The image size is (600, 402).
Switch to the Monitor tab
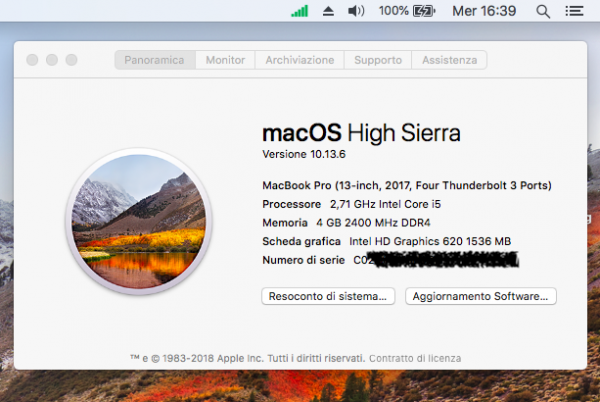pyautogui.click(x=225, y=60)
